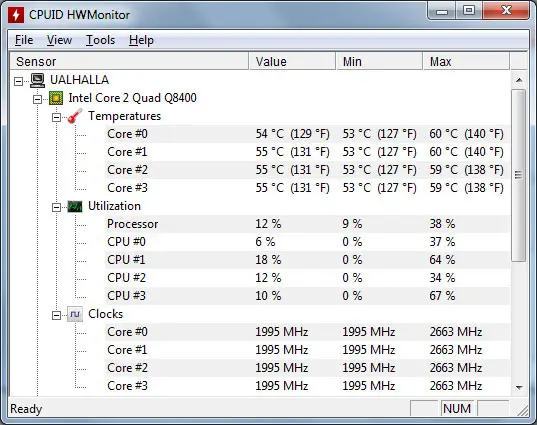Click Core #0 temperature max 60 °C
This screenshot has height=425, width=537.
click(x=466, y=134)
